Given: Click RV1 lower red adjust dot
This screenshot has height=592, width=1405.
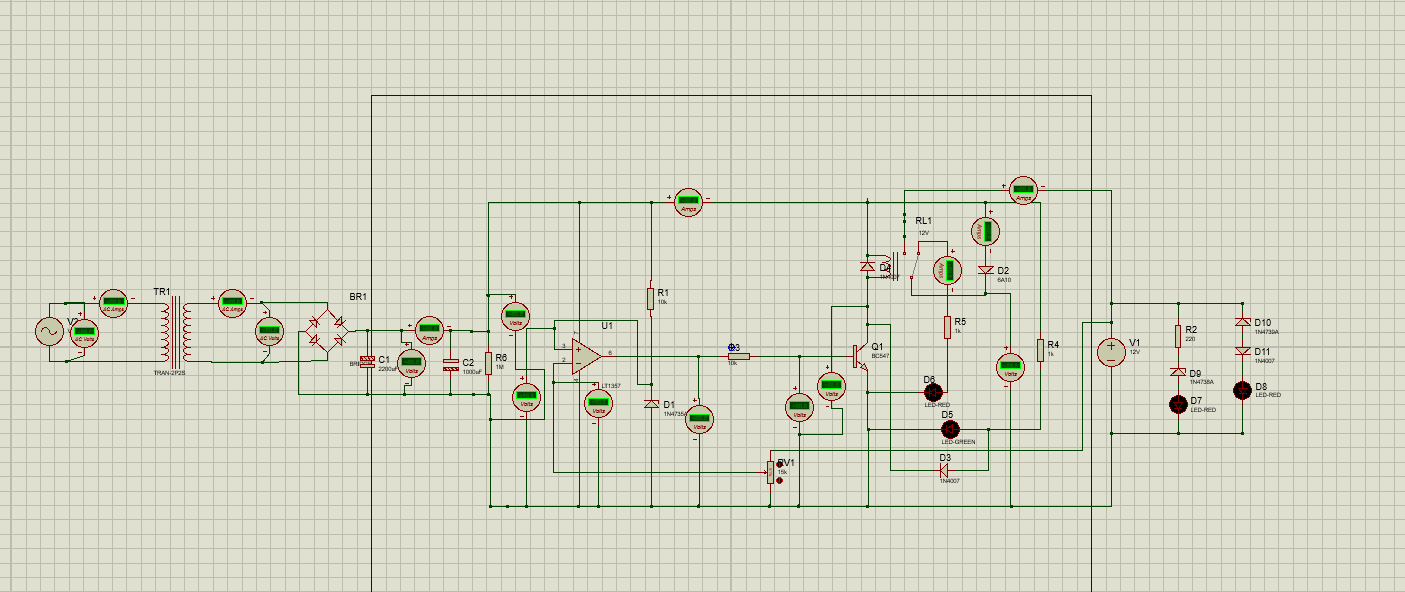Looking at the screenshot, I should pyautogui.click(x=780, y=480).
